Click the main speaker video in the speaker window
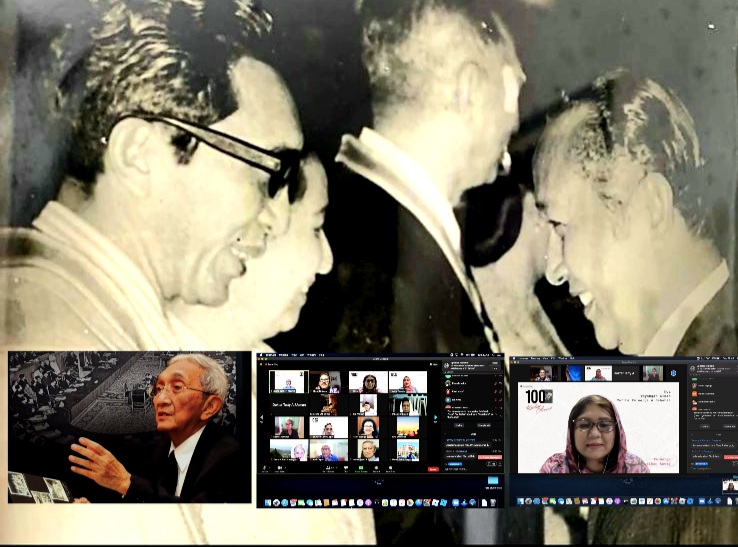 598,427
